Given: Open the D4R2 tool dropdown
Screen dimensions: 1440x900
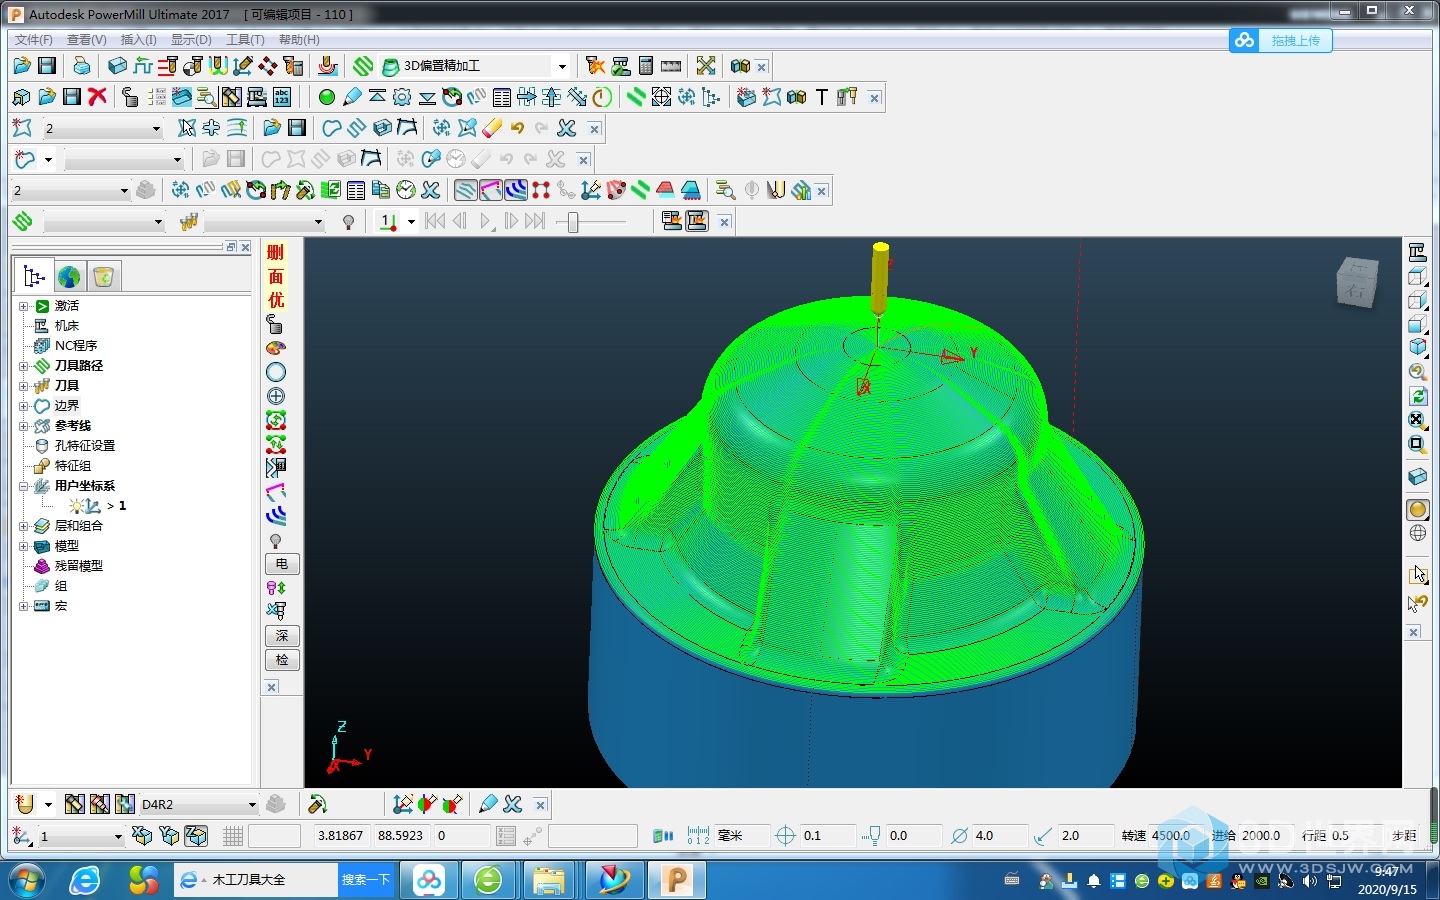Looking at the screenshot, I should click(252, 804).
